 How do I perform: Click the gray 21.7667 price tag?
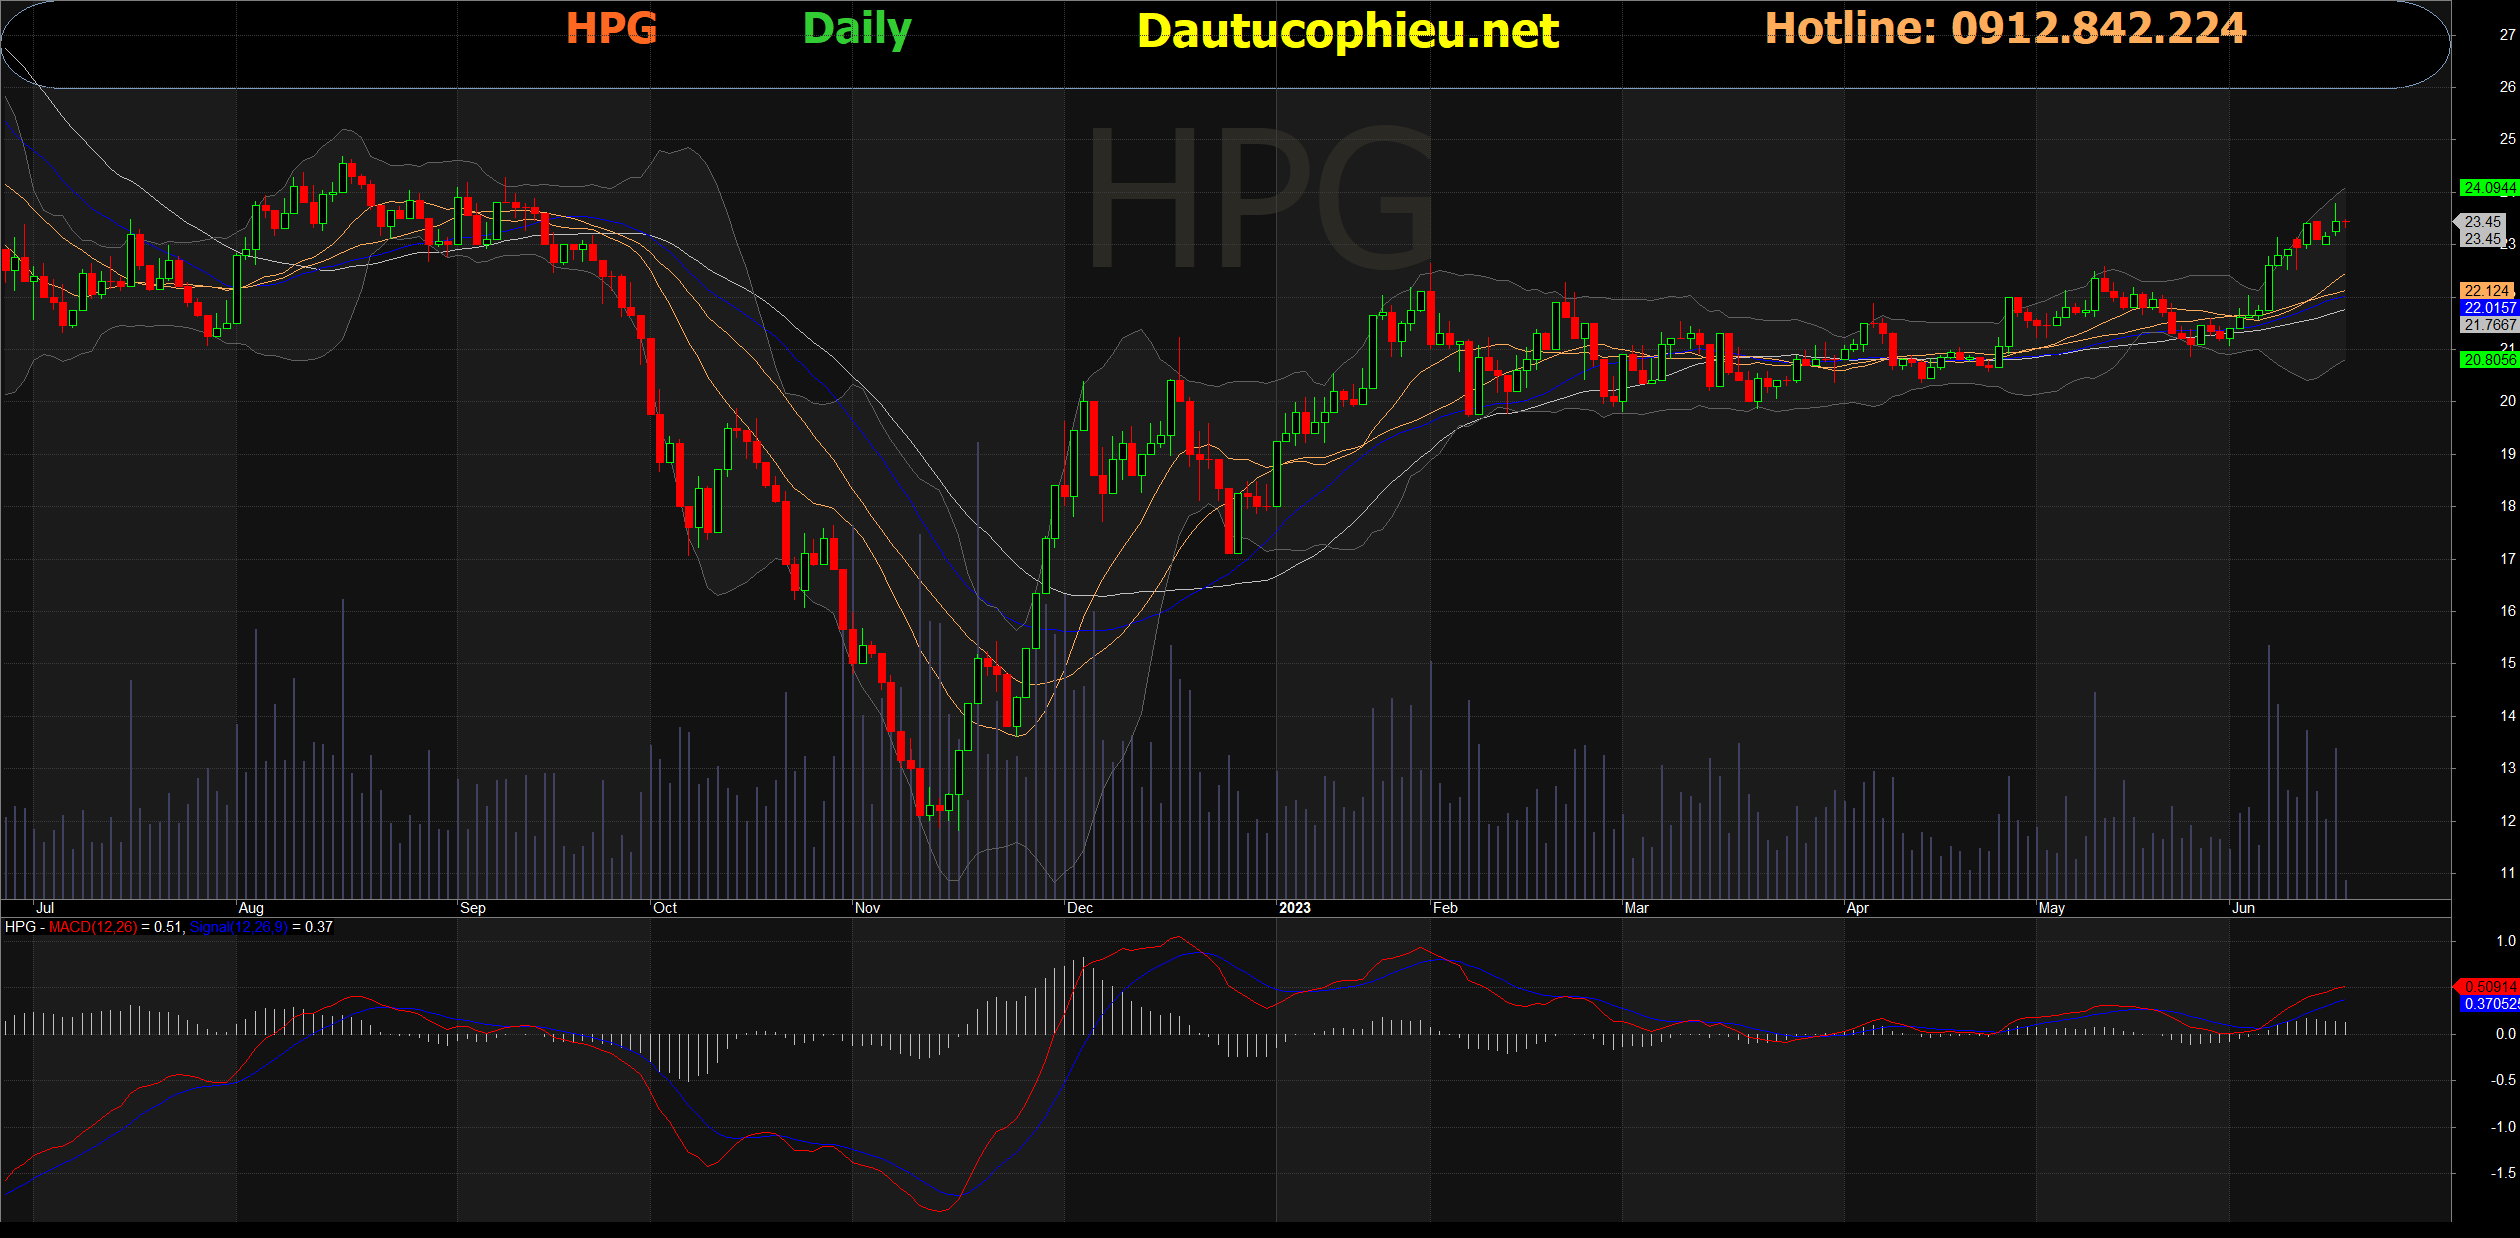pos(2489,325)
